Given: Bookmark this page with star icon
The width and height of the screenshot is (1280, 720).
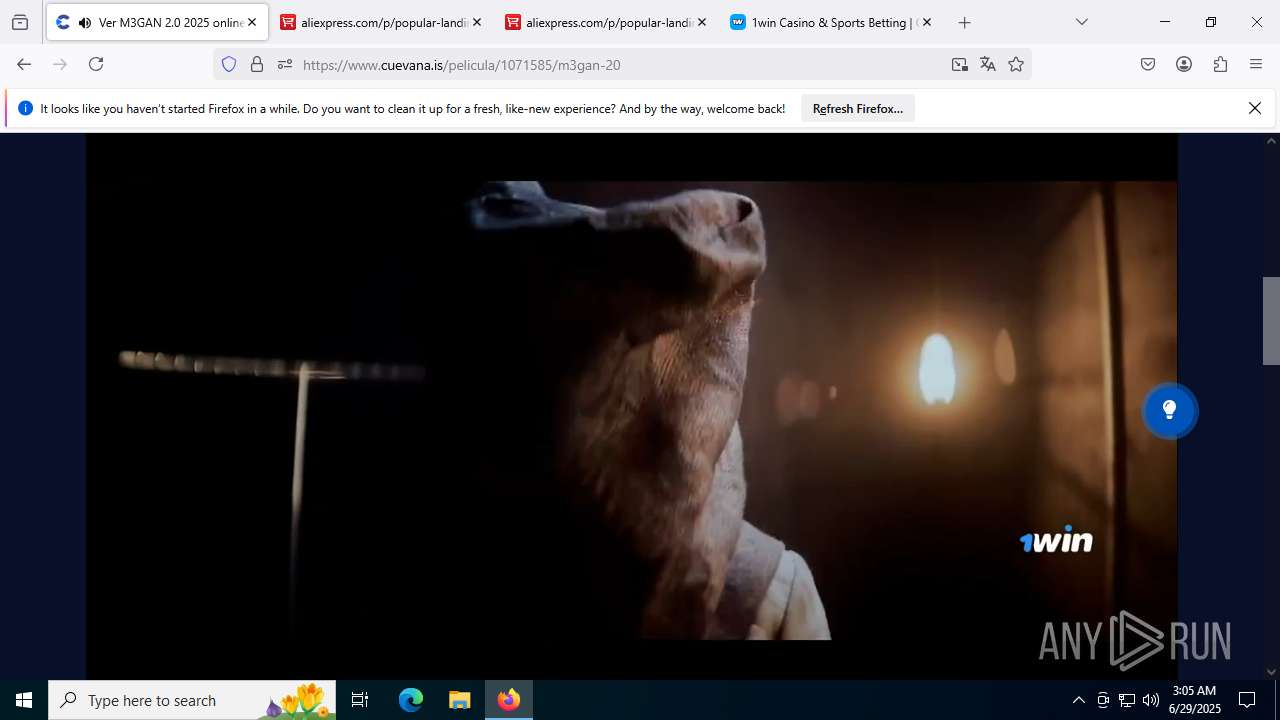Looking at the screenshot, I should (x=1016, y=64).
